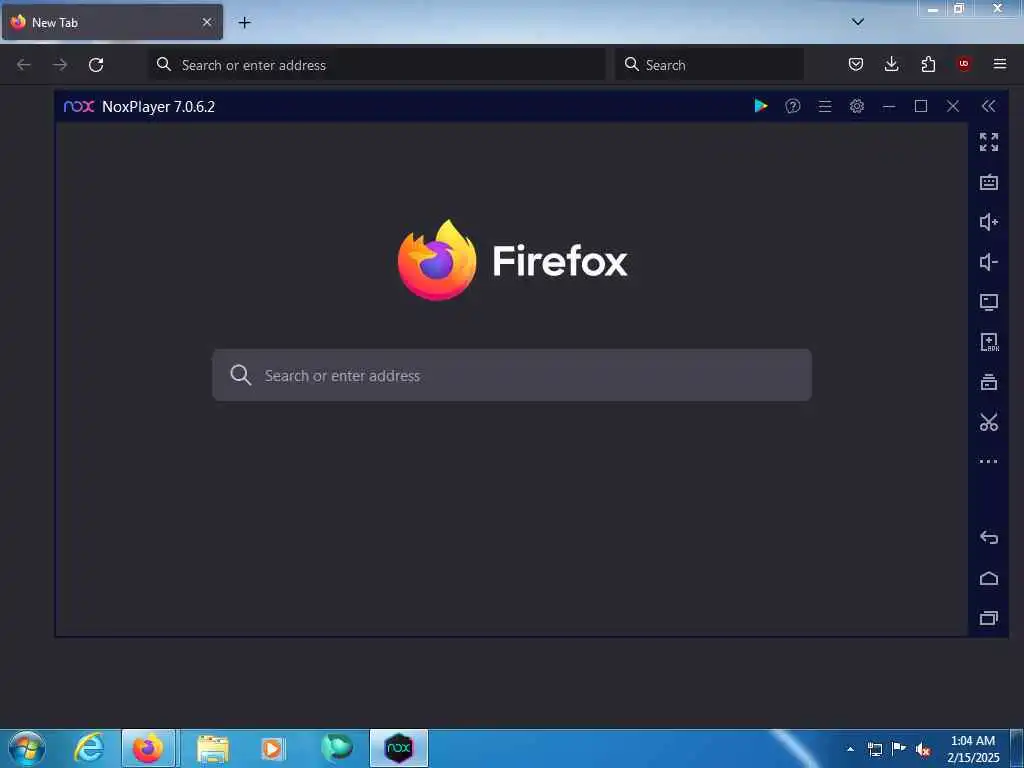
Task: Go forward in Firefox browser
Action: tap(60, 65)
